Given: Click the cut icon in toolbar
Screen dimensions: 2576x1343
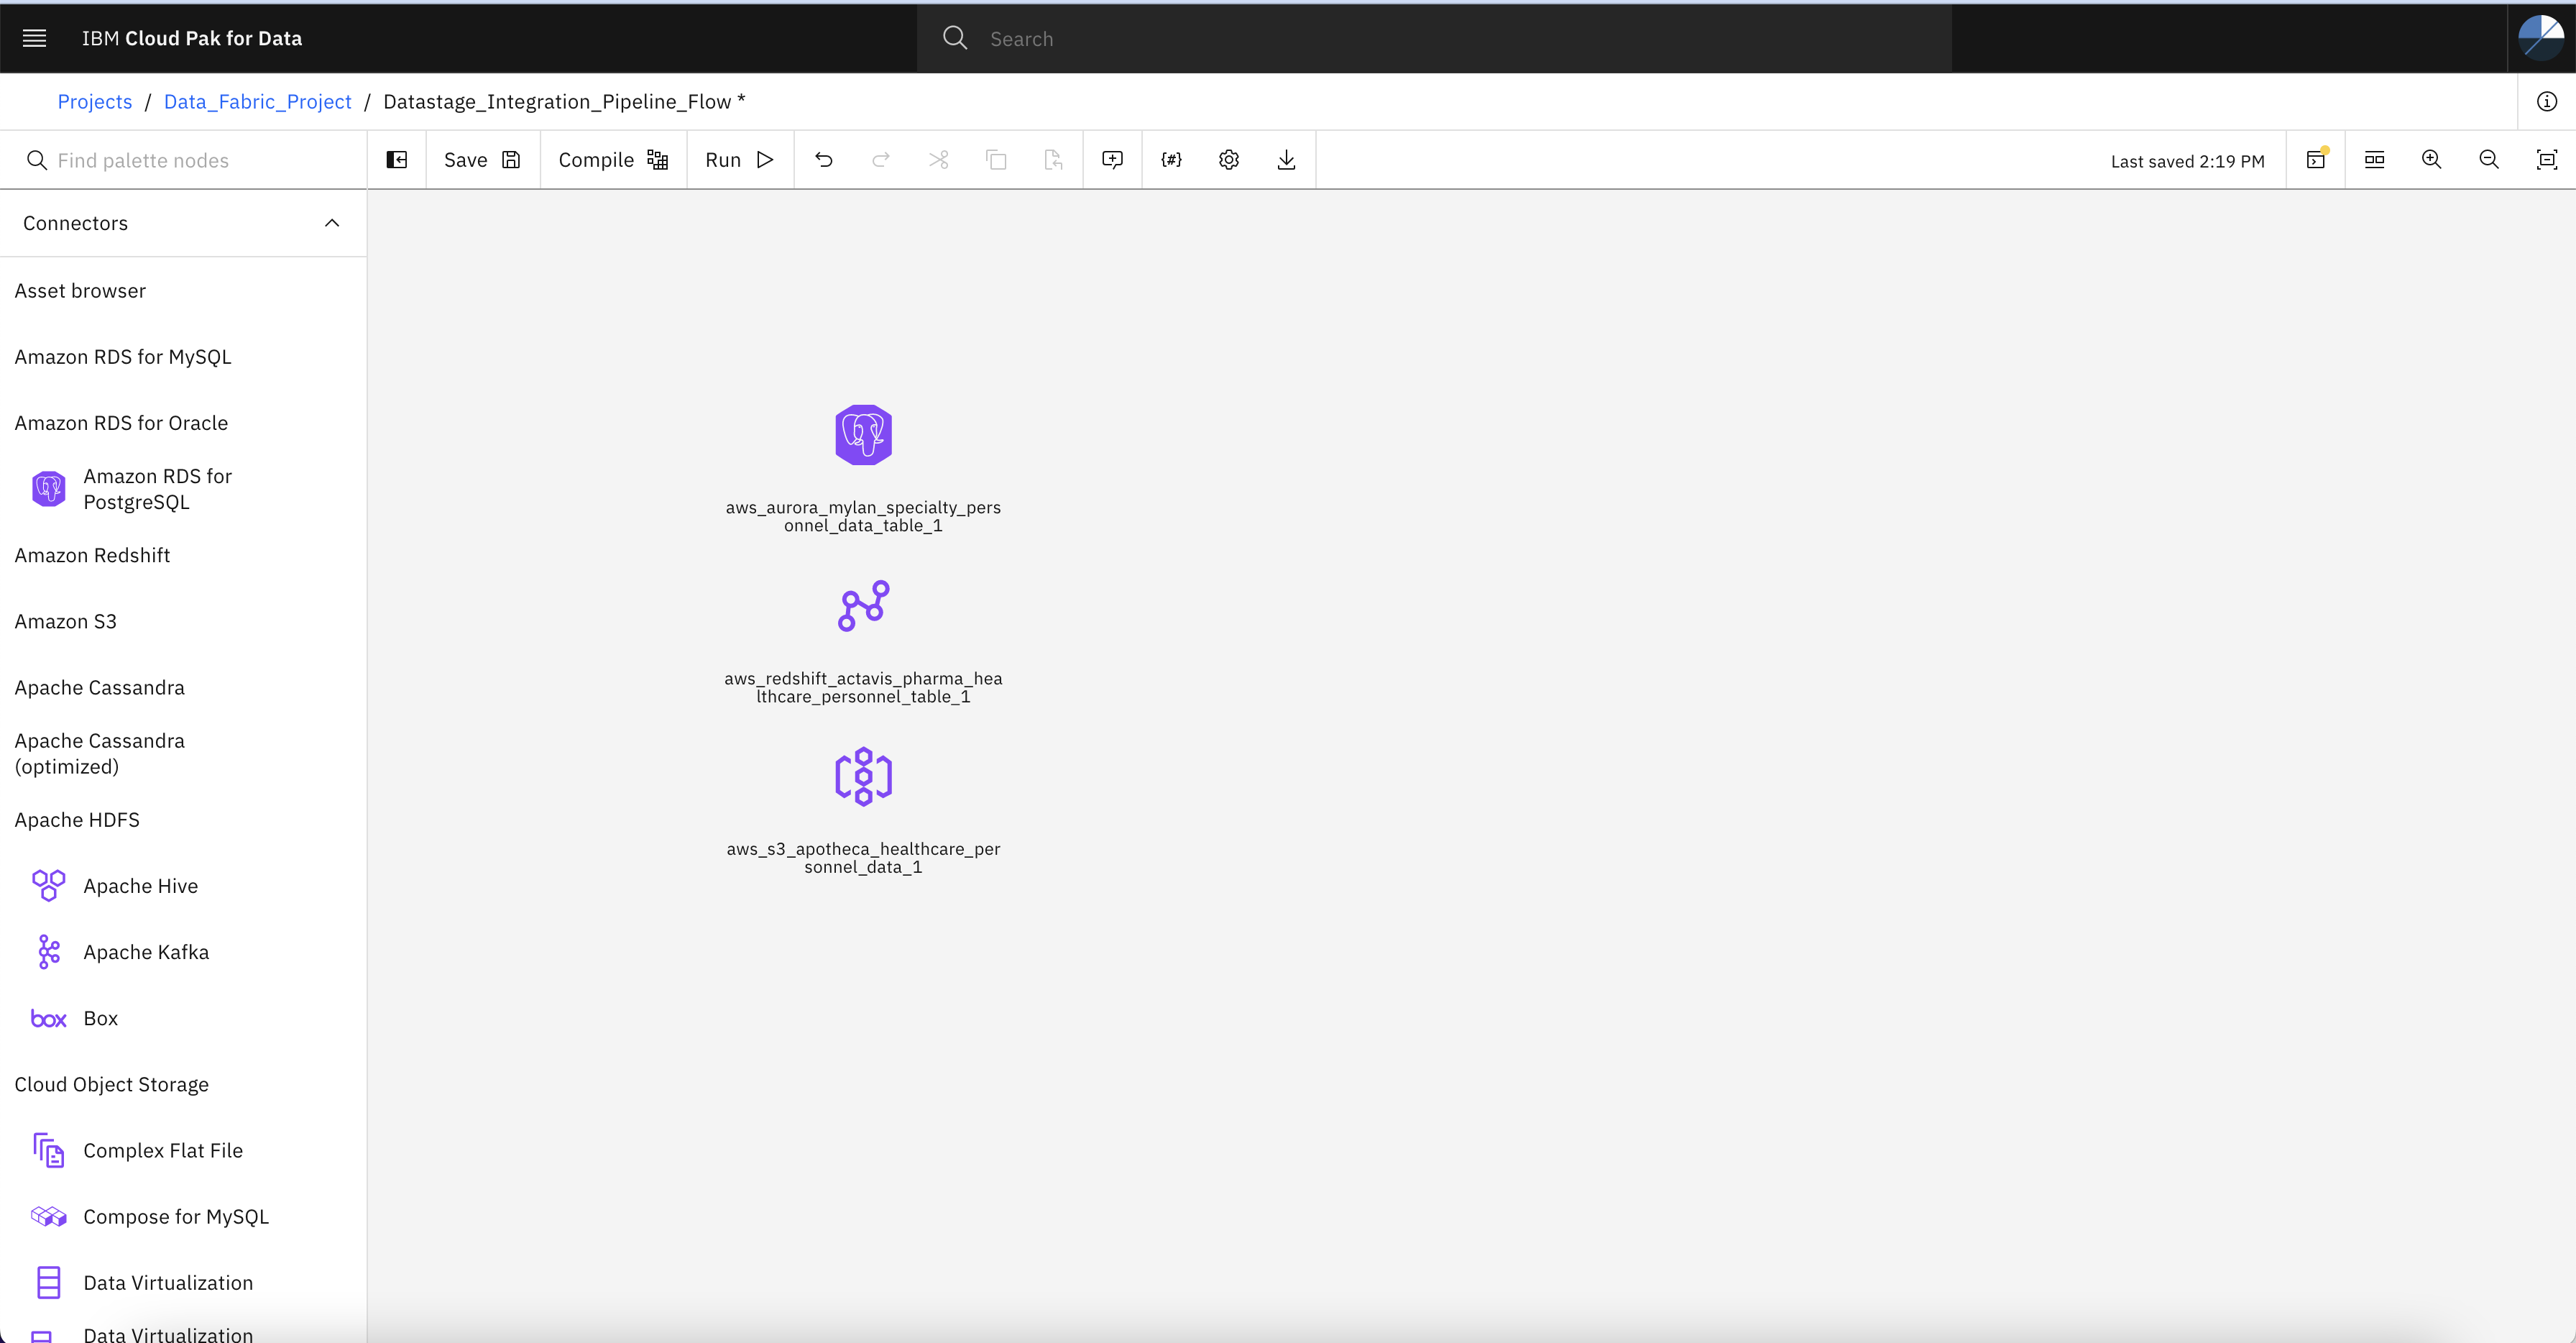Looking at the screenshot, I should [938, 160].
